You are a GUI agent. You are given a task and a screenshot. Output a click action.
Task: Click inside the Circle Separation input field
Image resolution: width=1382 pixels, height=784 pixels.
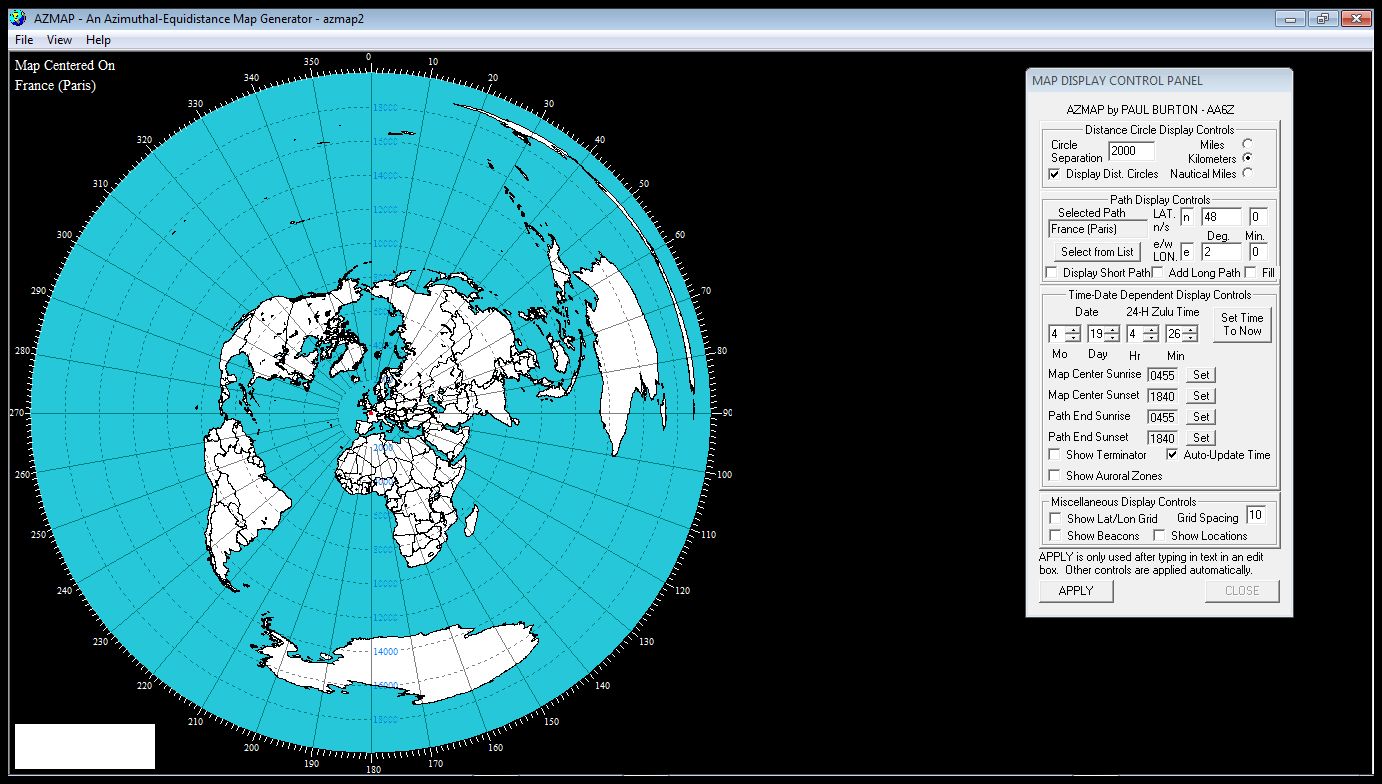(x=1130, y=151)
